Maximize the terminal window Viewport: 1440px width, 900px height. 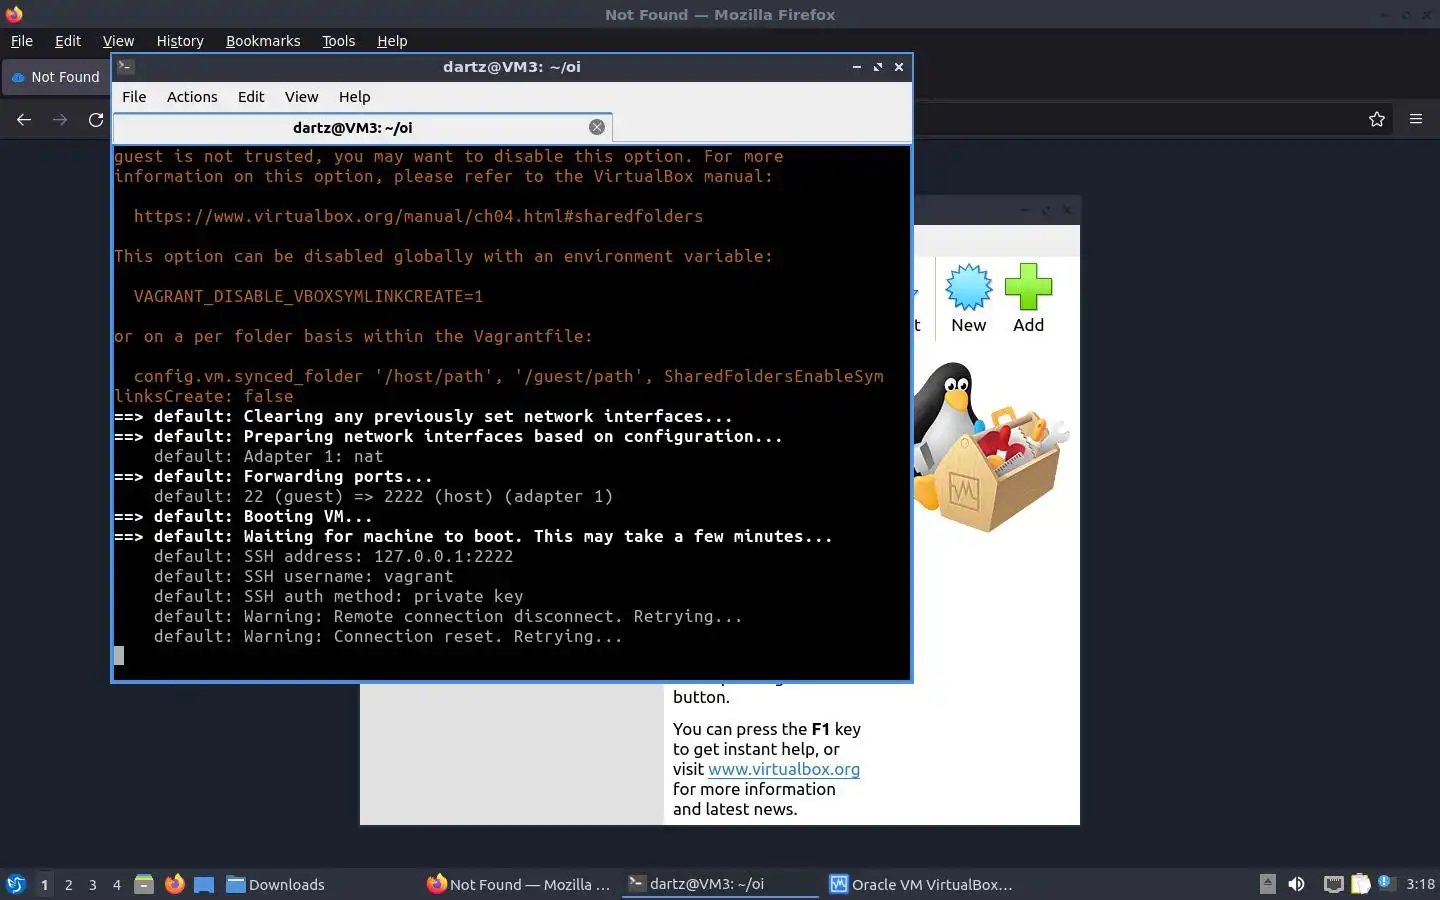[x=878, y=67]
